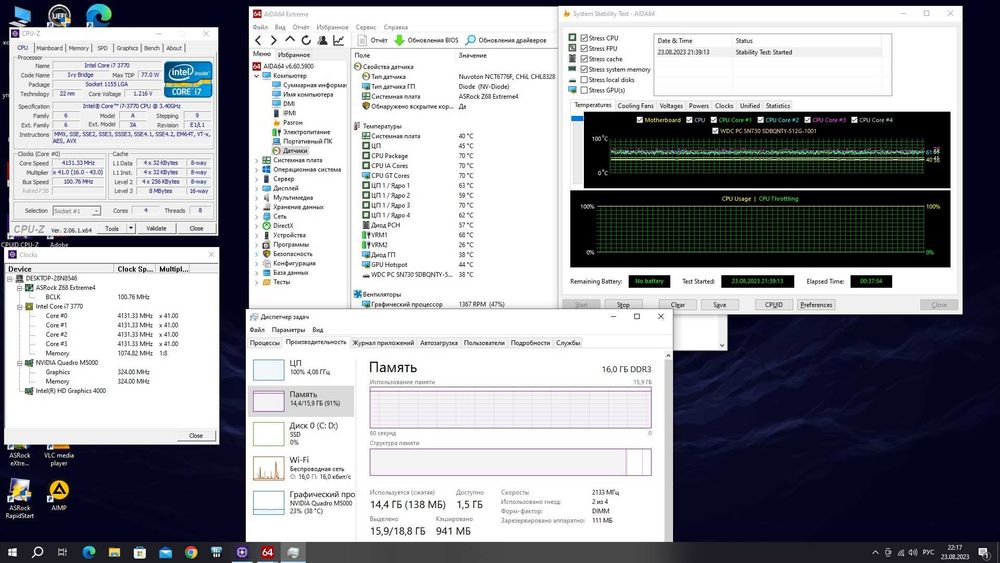This screenshot has height=563, width=1000.
Task: Collapse NVIDIA Quadro M5000 clocks node
Action: coord(20,363)
